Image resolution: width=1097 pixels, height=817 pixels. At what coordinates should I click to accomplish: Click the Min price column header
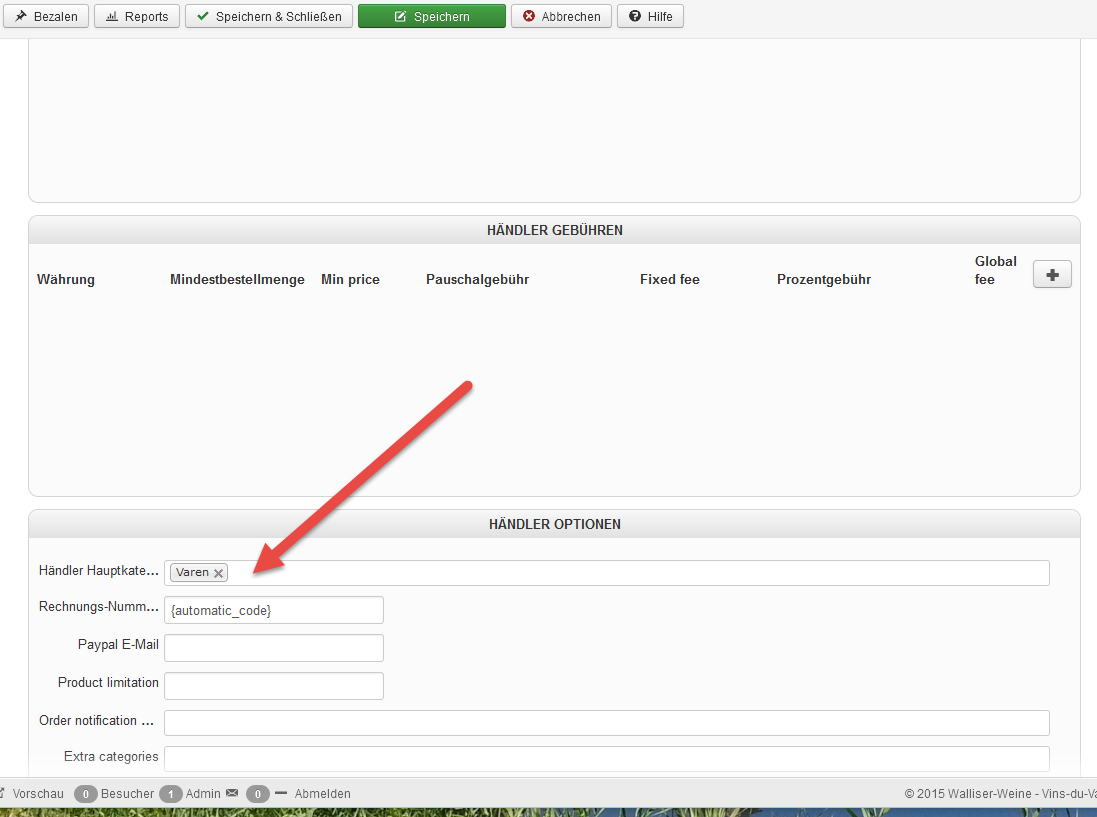tap(351, 279)
